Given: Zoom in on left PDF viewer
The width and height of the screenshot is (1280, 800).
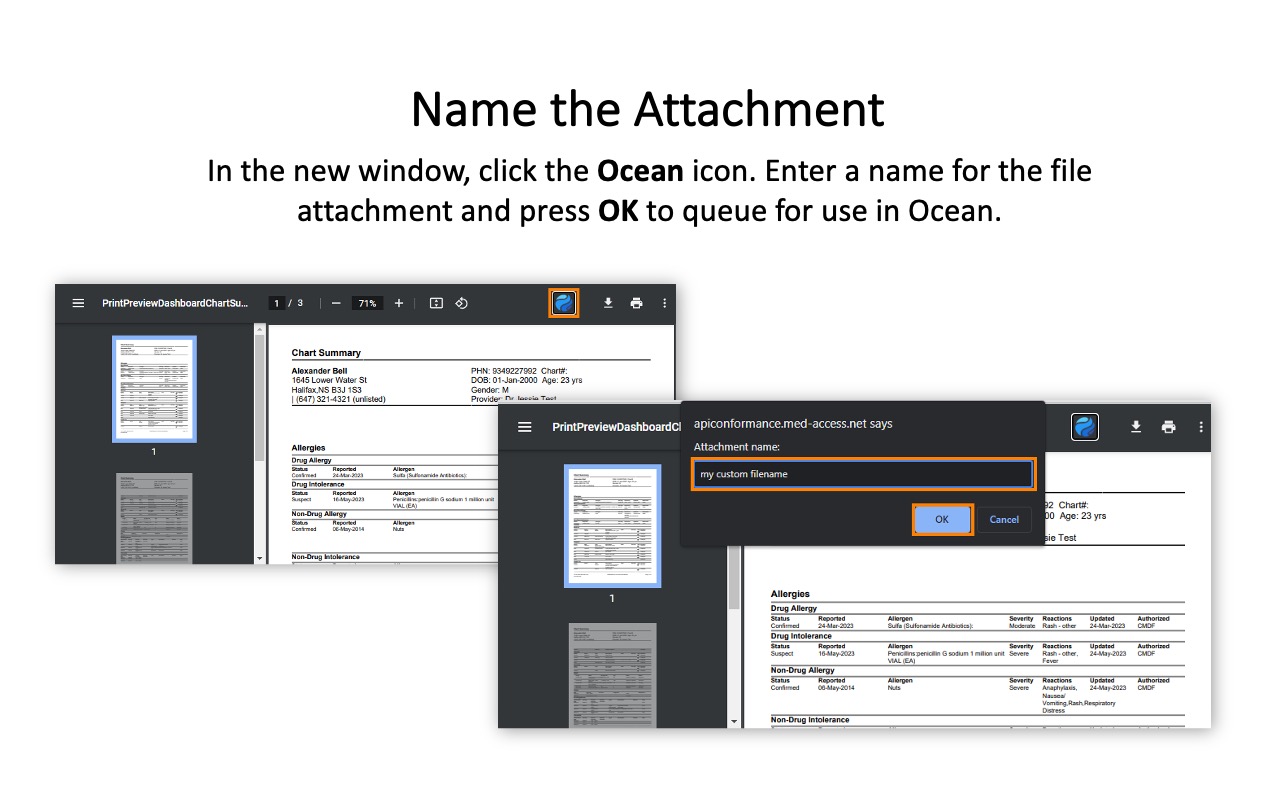Looking at the screenshot, I should pos(399,303).
